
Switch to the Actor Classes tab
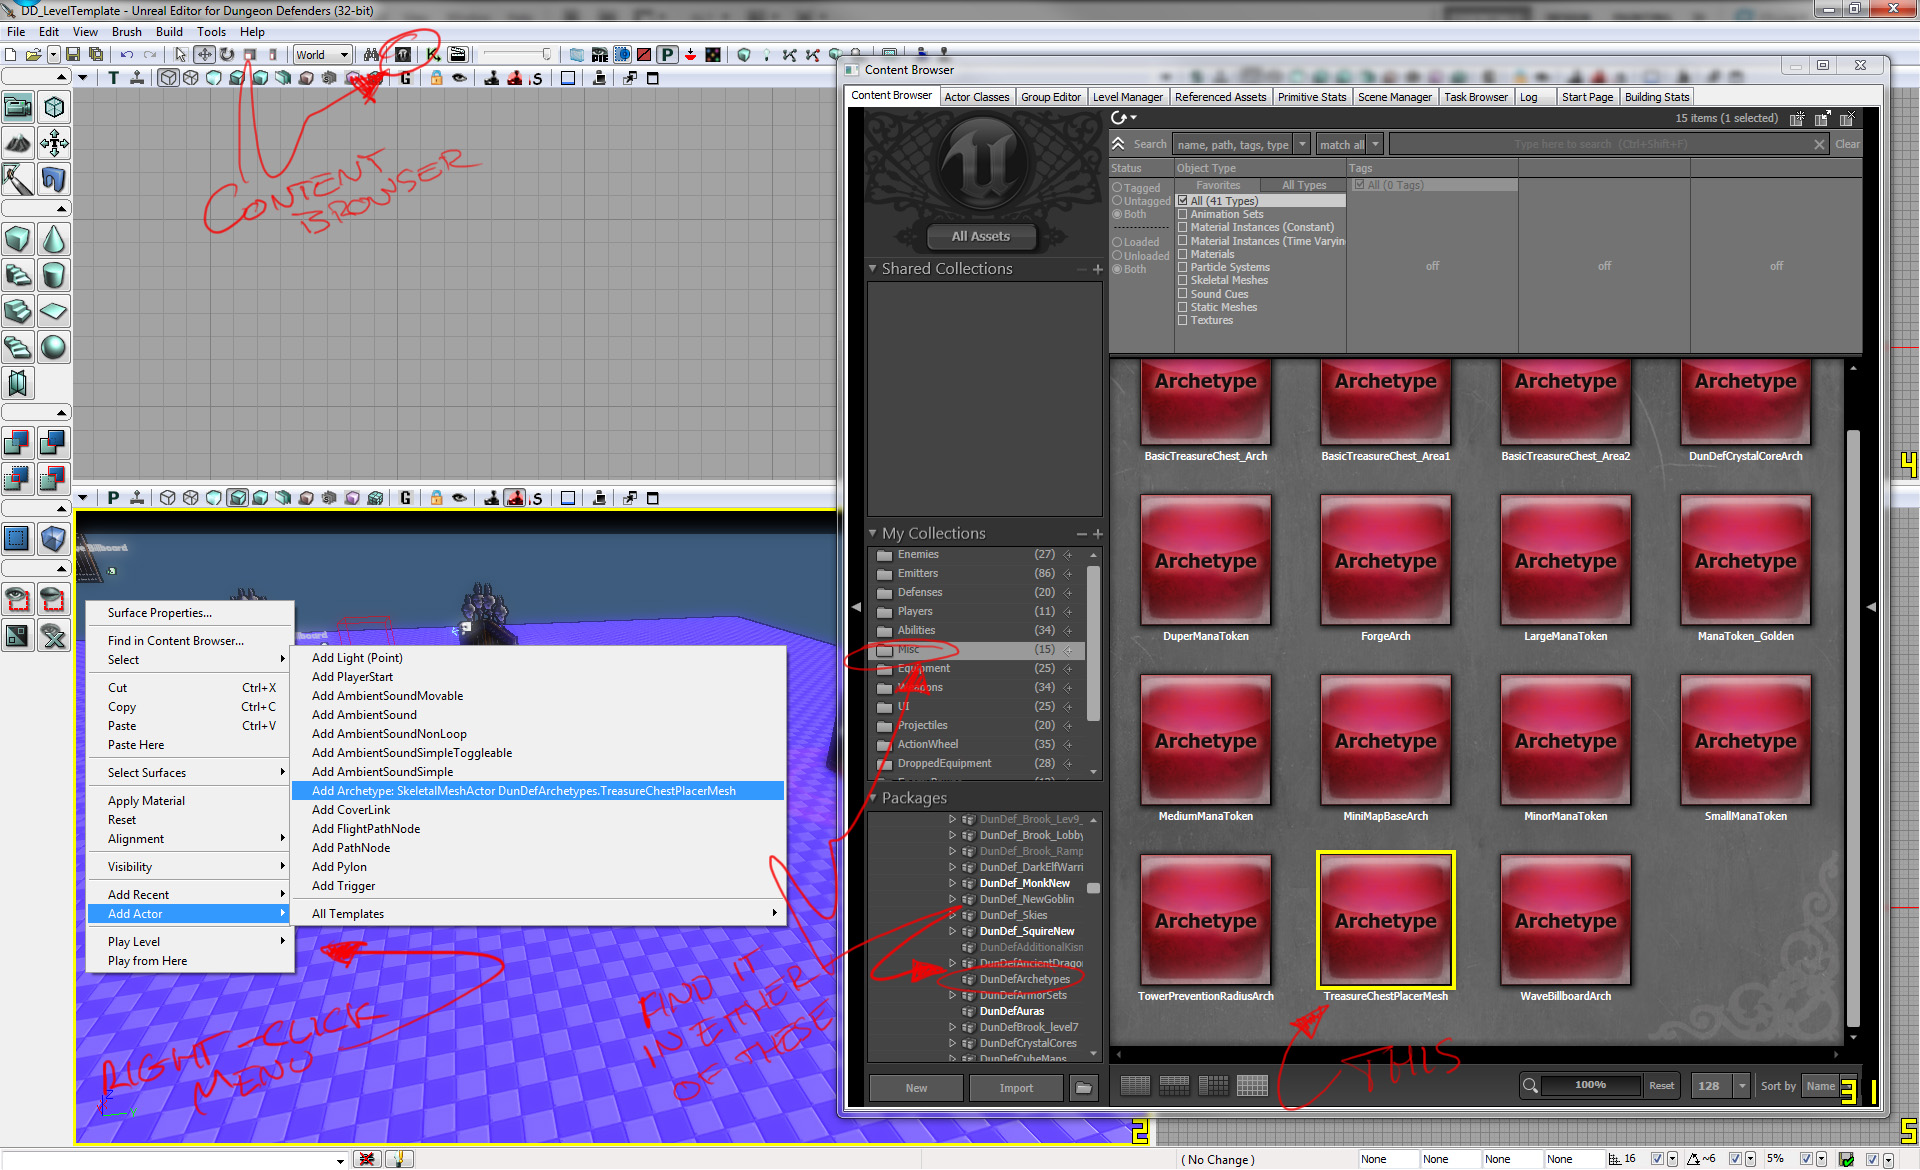(x=976, y=97)
